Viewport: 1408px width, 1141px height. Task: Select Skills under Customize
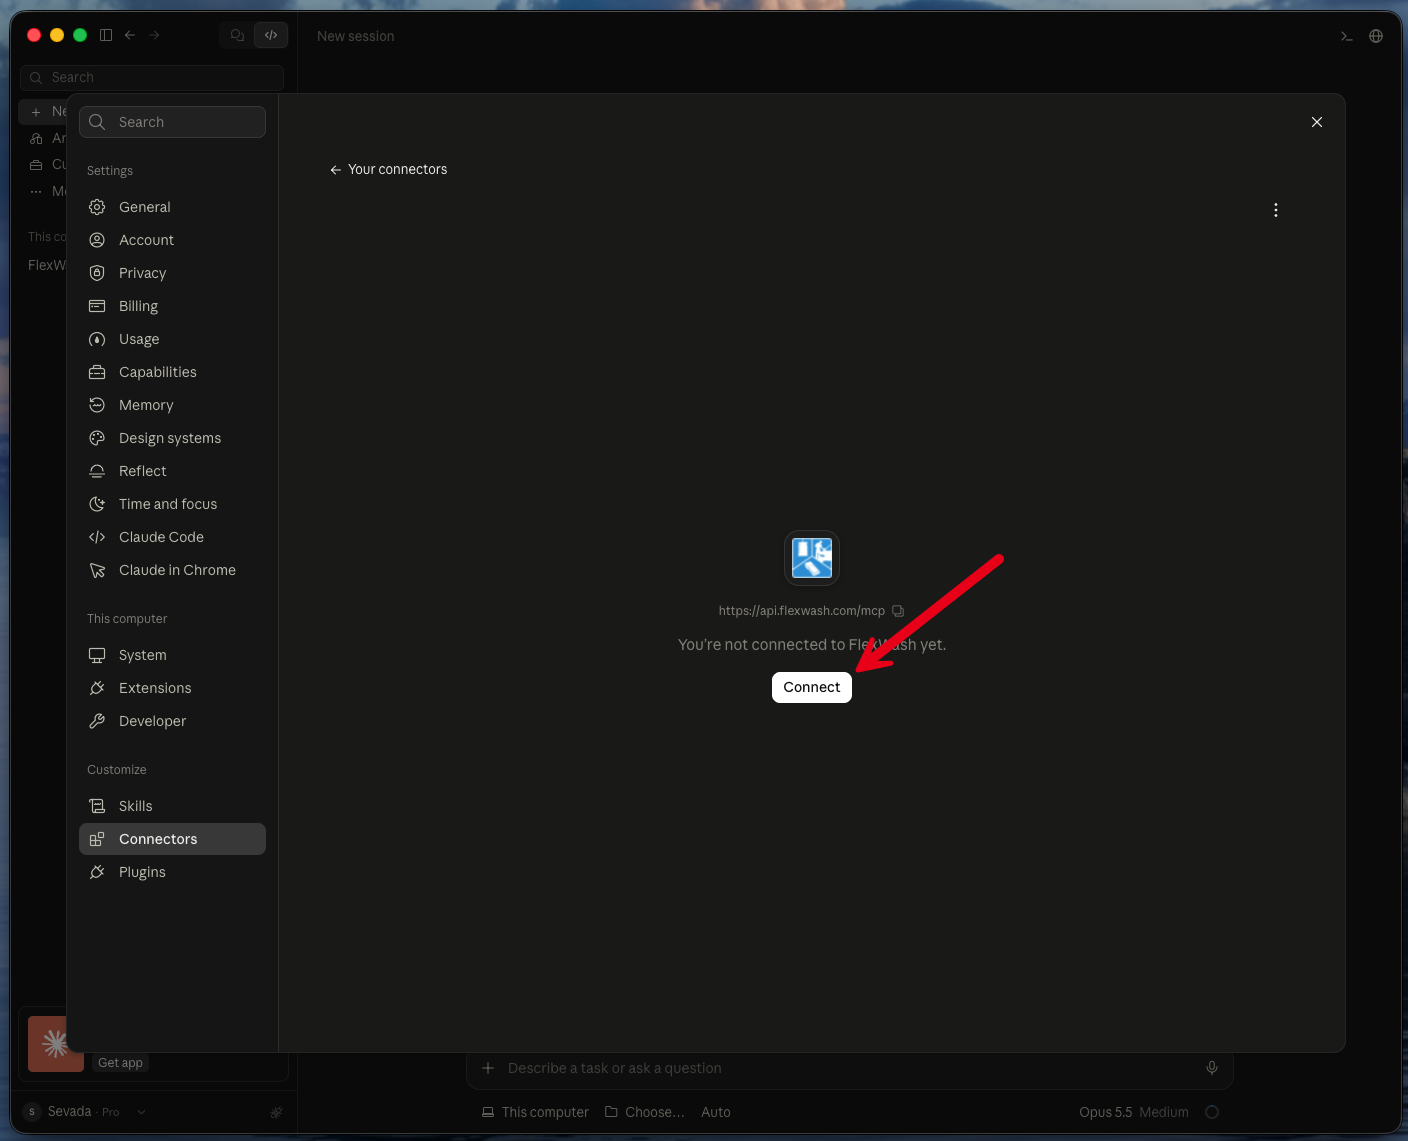tap(172, 806)
